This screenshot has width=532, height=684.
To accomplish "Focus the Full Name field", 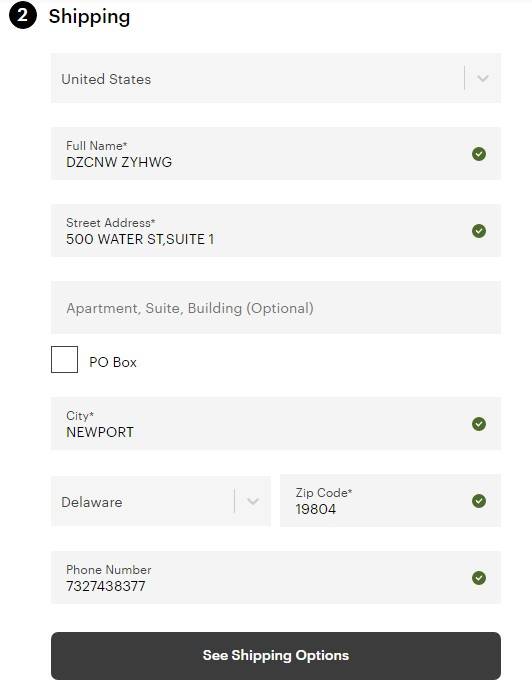I will [x=276, y=154].
